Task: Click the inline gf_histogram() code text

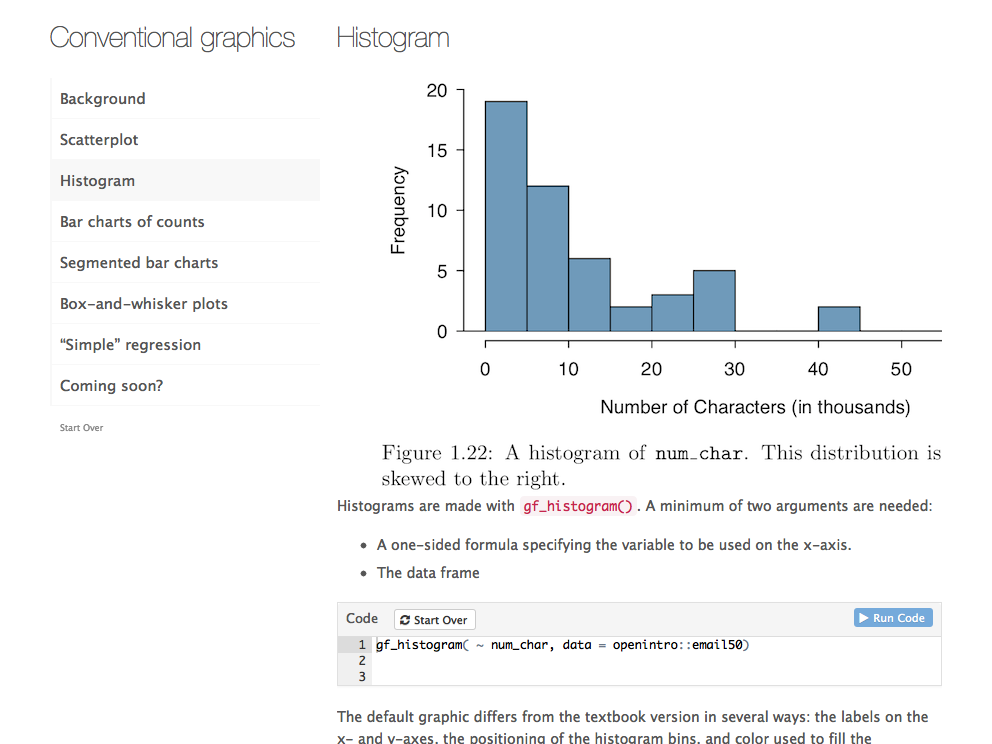Action: pyautogui.click(x=578, y=506)
